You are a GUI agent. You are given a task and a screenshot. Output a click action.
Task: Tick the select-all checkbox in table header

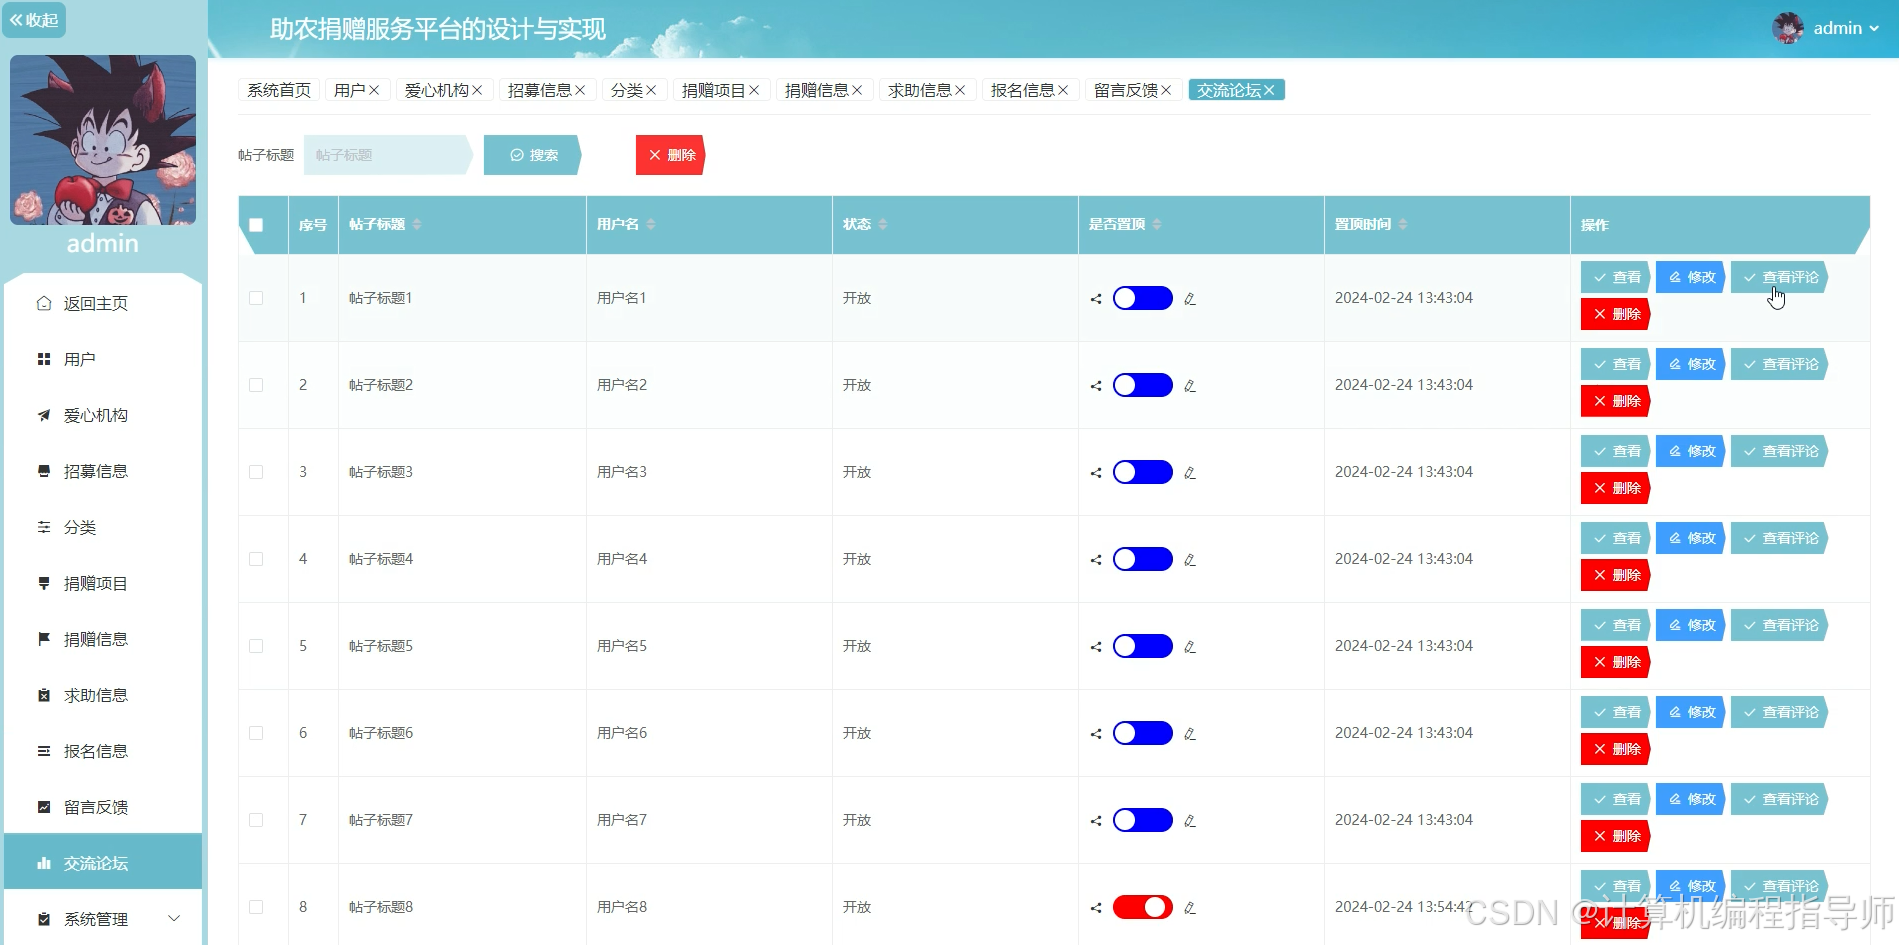(256, 225)
